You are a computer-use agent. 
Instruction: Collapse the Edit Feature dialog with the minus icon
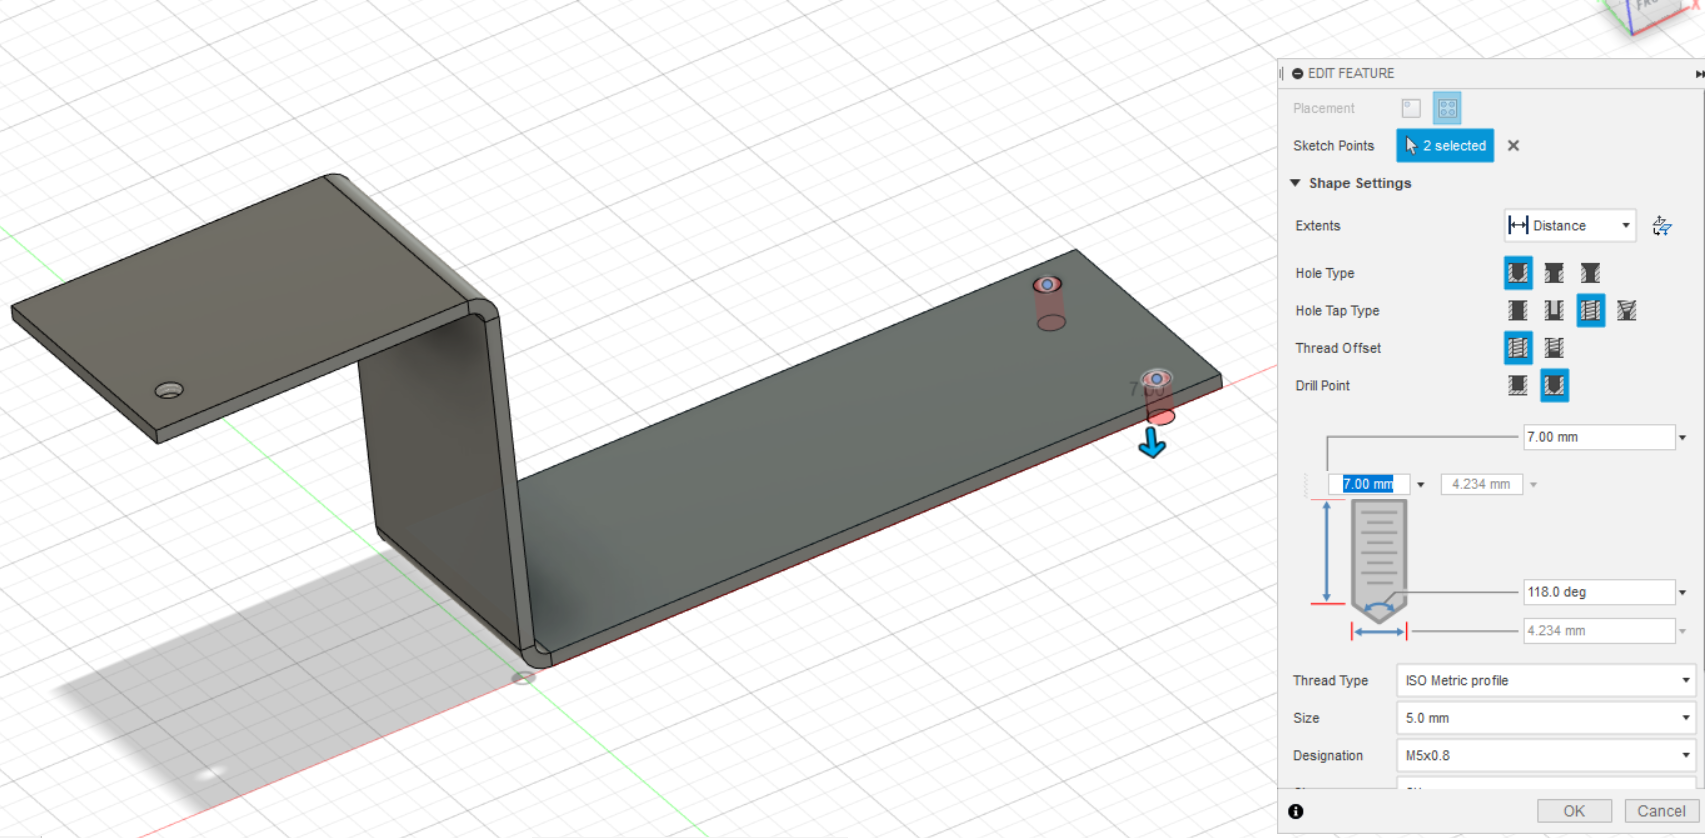pyautogui.click(x=1297, y=74)
